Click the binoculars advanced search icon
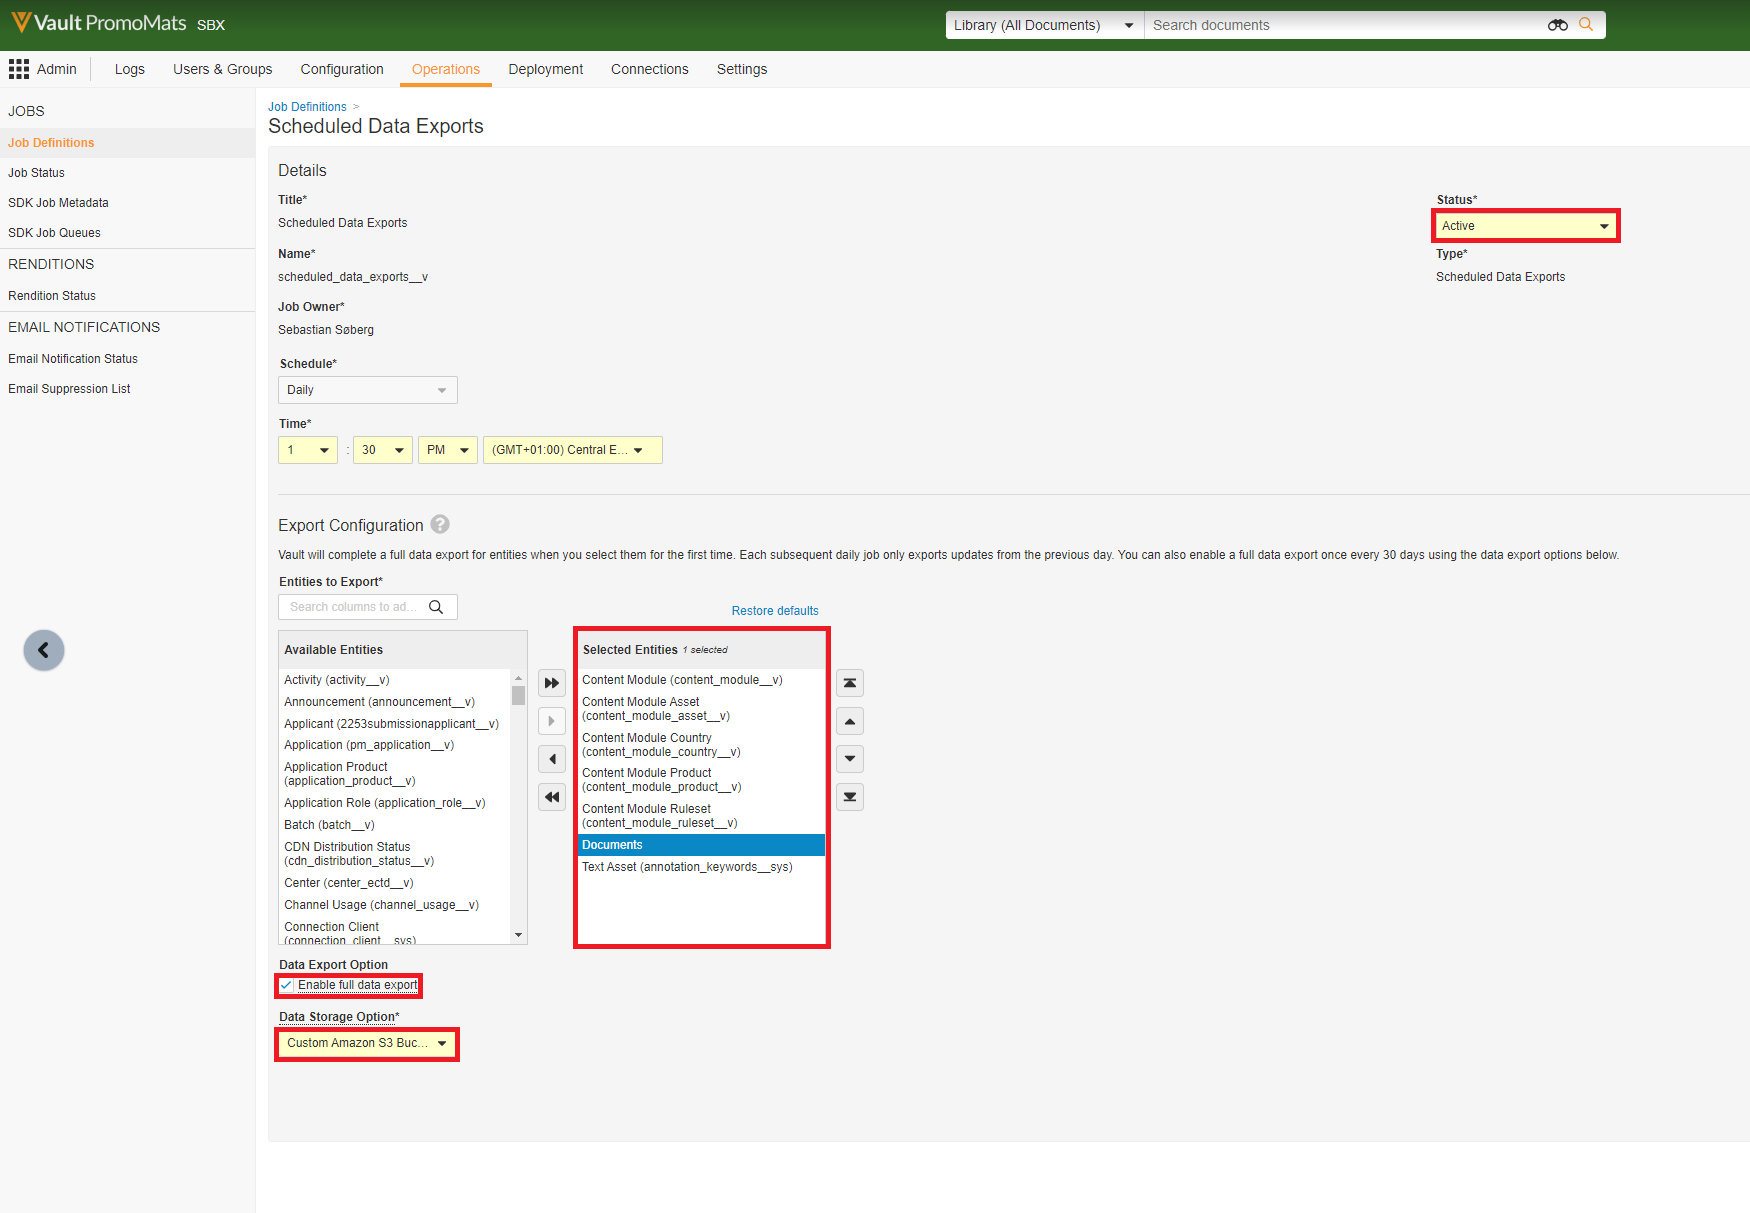The width and height of the screenshot is (1750, 1213). 1557,25
